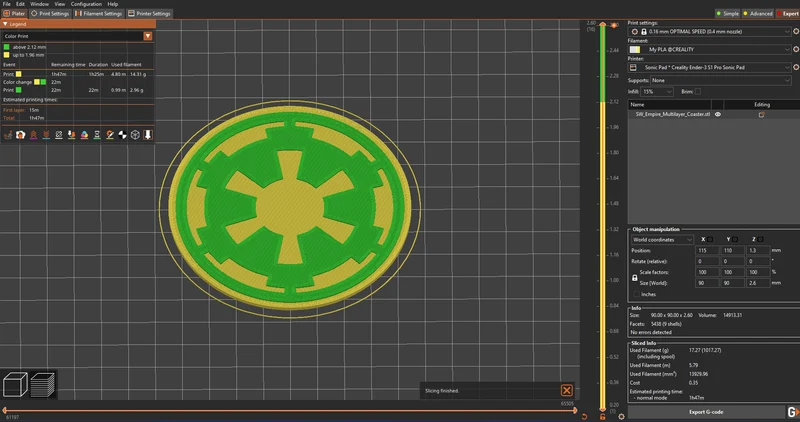The height and width of the screenshot is (422, 800).
Task: Click the gear icon beside the Filament preset
Action: 796,49
